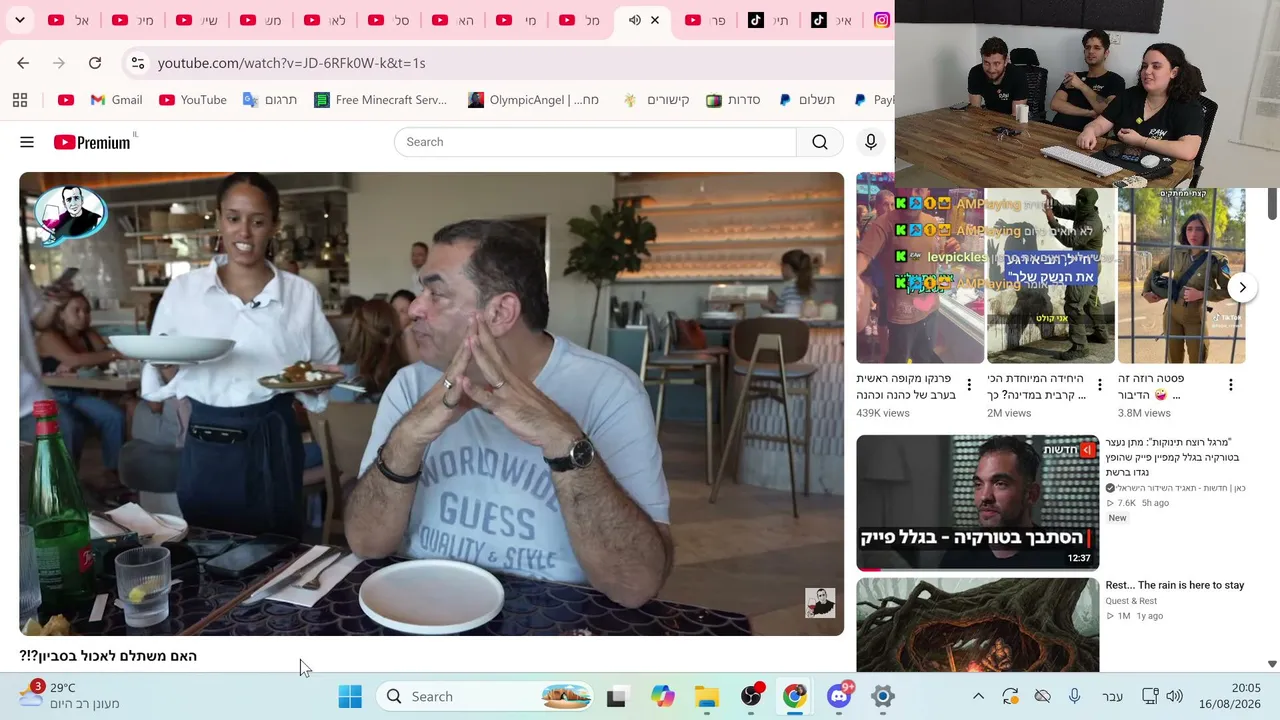Launch Copilot from the taskbar
The height and width of the screenshot is (720, 1280).
click(662, 697)
